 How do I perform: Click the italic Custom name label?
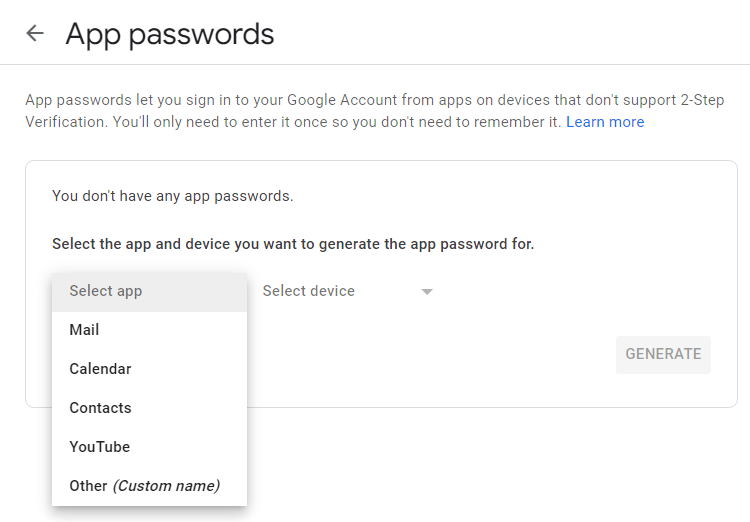pyautogui.click(x=166, y=486)
